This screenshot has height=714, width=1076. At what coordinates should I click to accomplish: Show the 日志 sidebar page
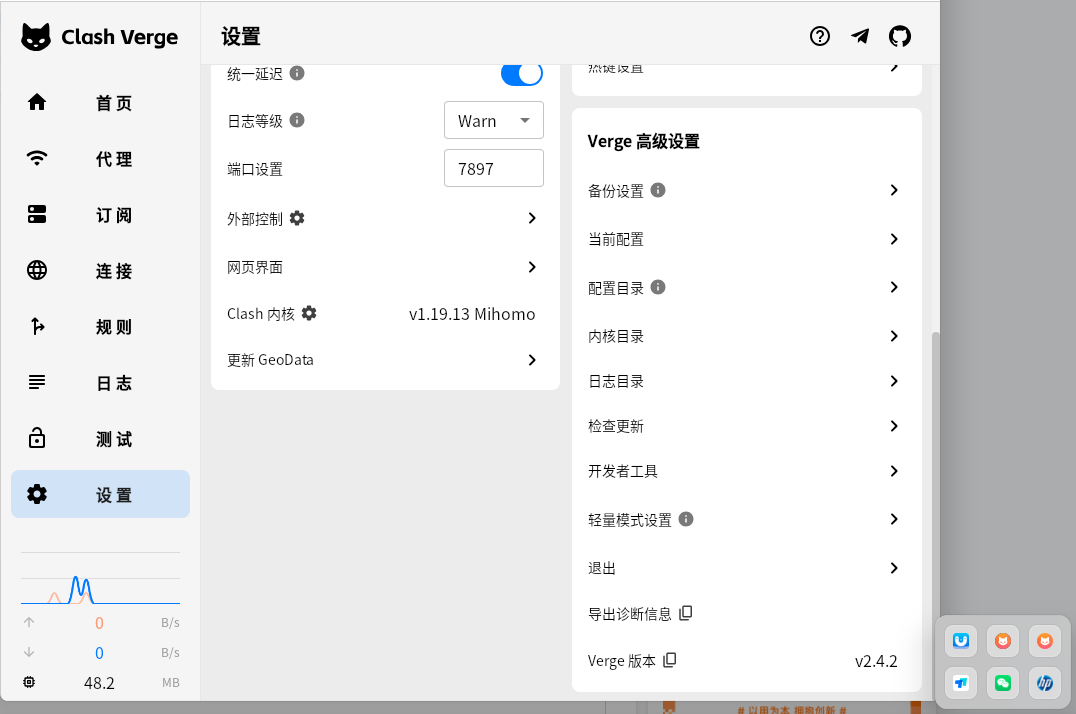click(100, 383)
